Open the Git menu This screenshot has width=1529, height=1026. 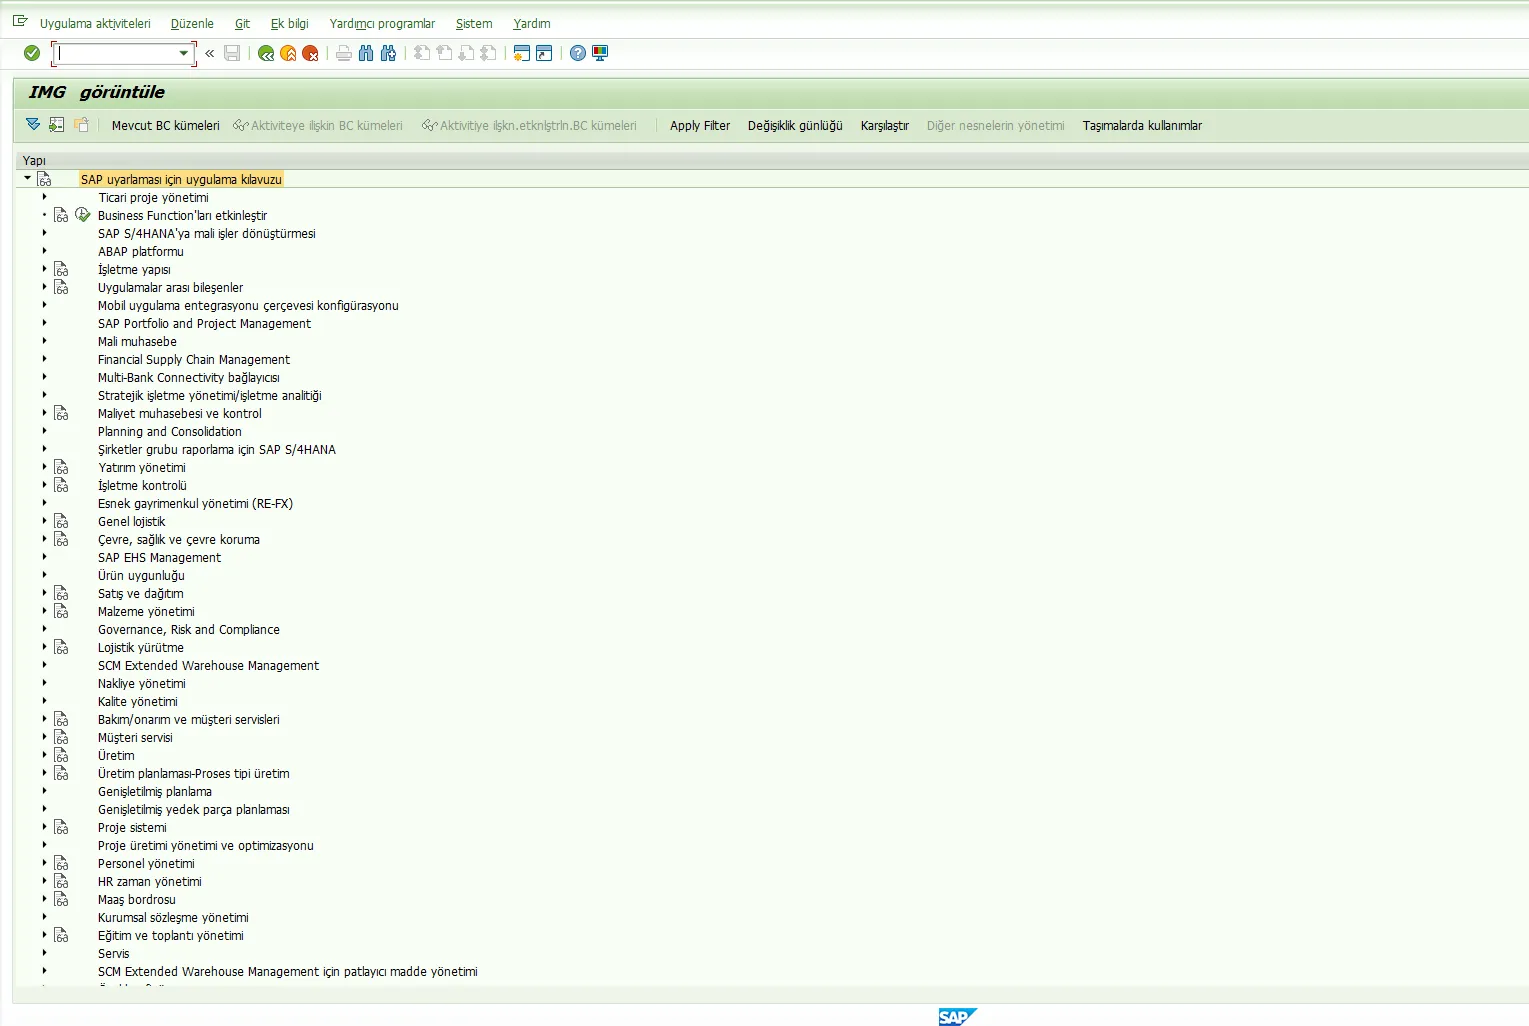242,23
